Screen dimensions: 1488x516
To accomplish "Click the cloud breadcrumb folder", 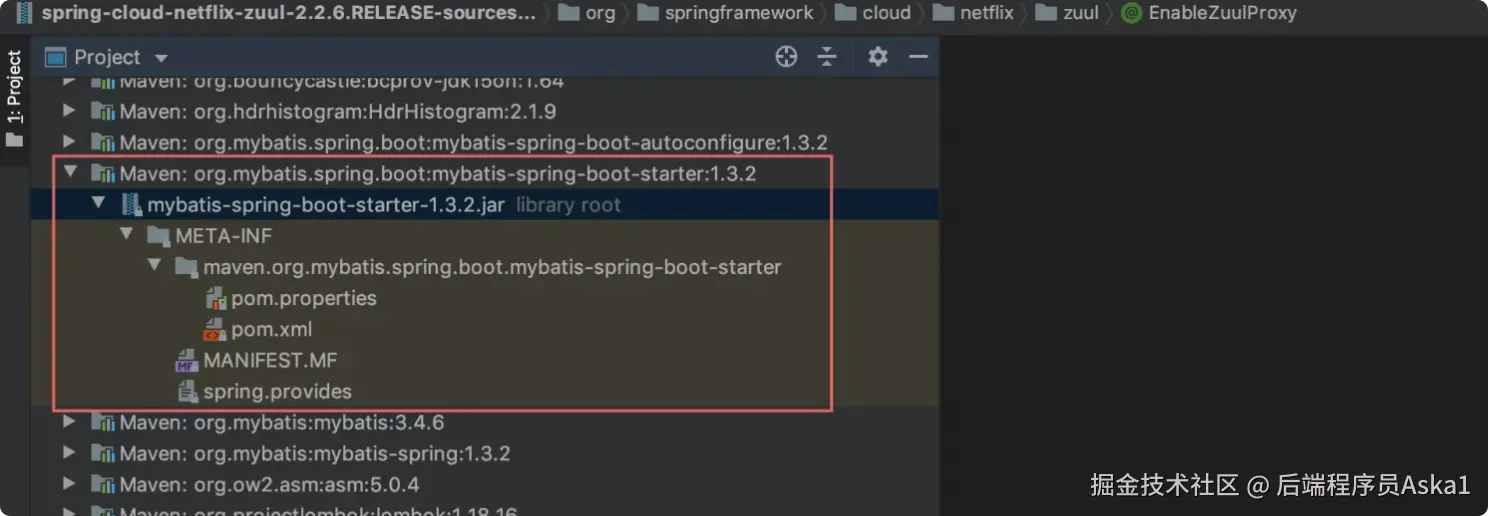I will coord(873,13).
